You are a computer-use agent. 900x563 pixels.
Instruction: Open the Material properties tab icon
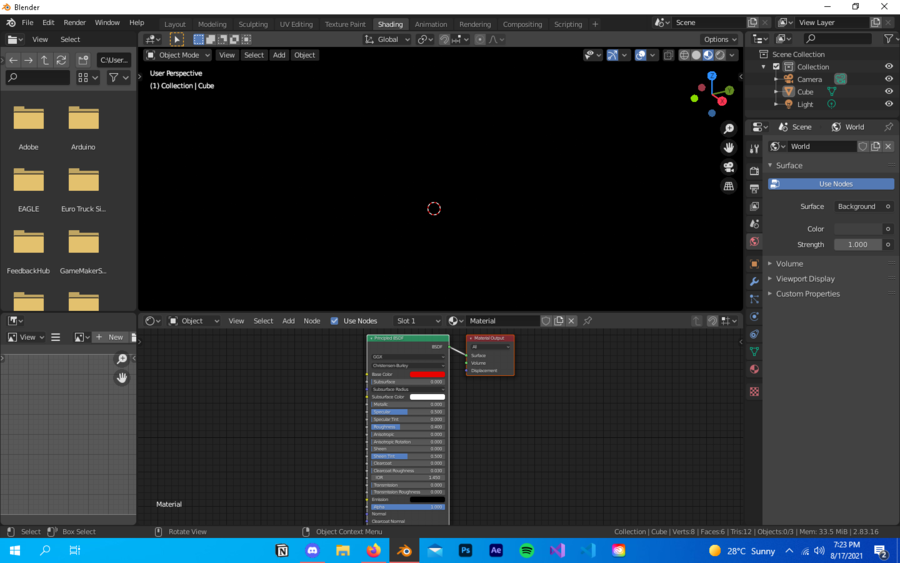754,369
